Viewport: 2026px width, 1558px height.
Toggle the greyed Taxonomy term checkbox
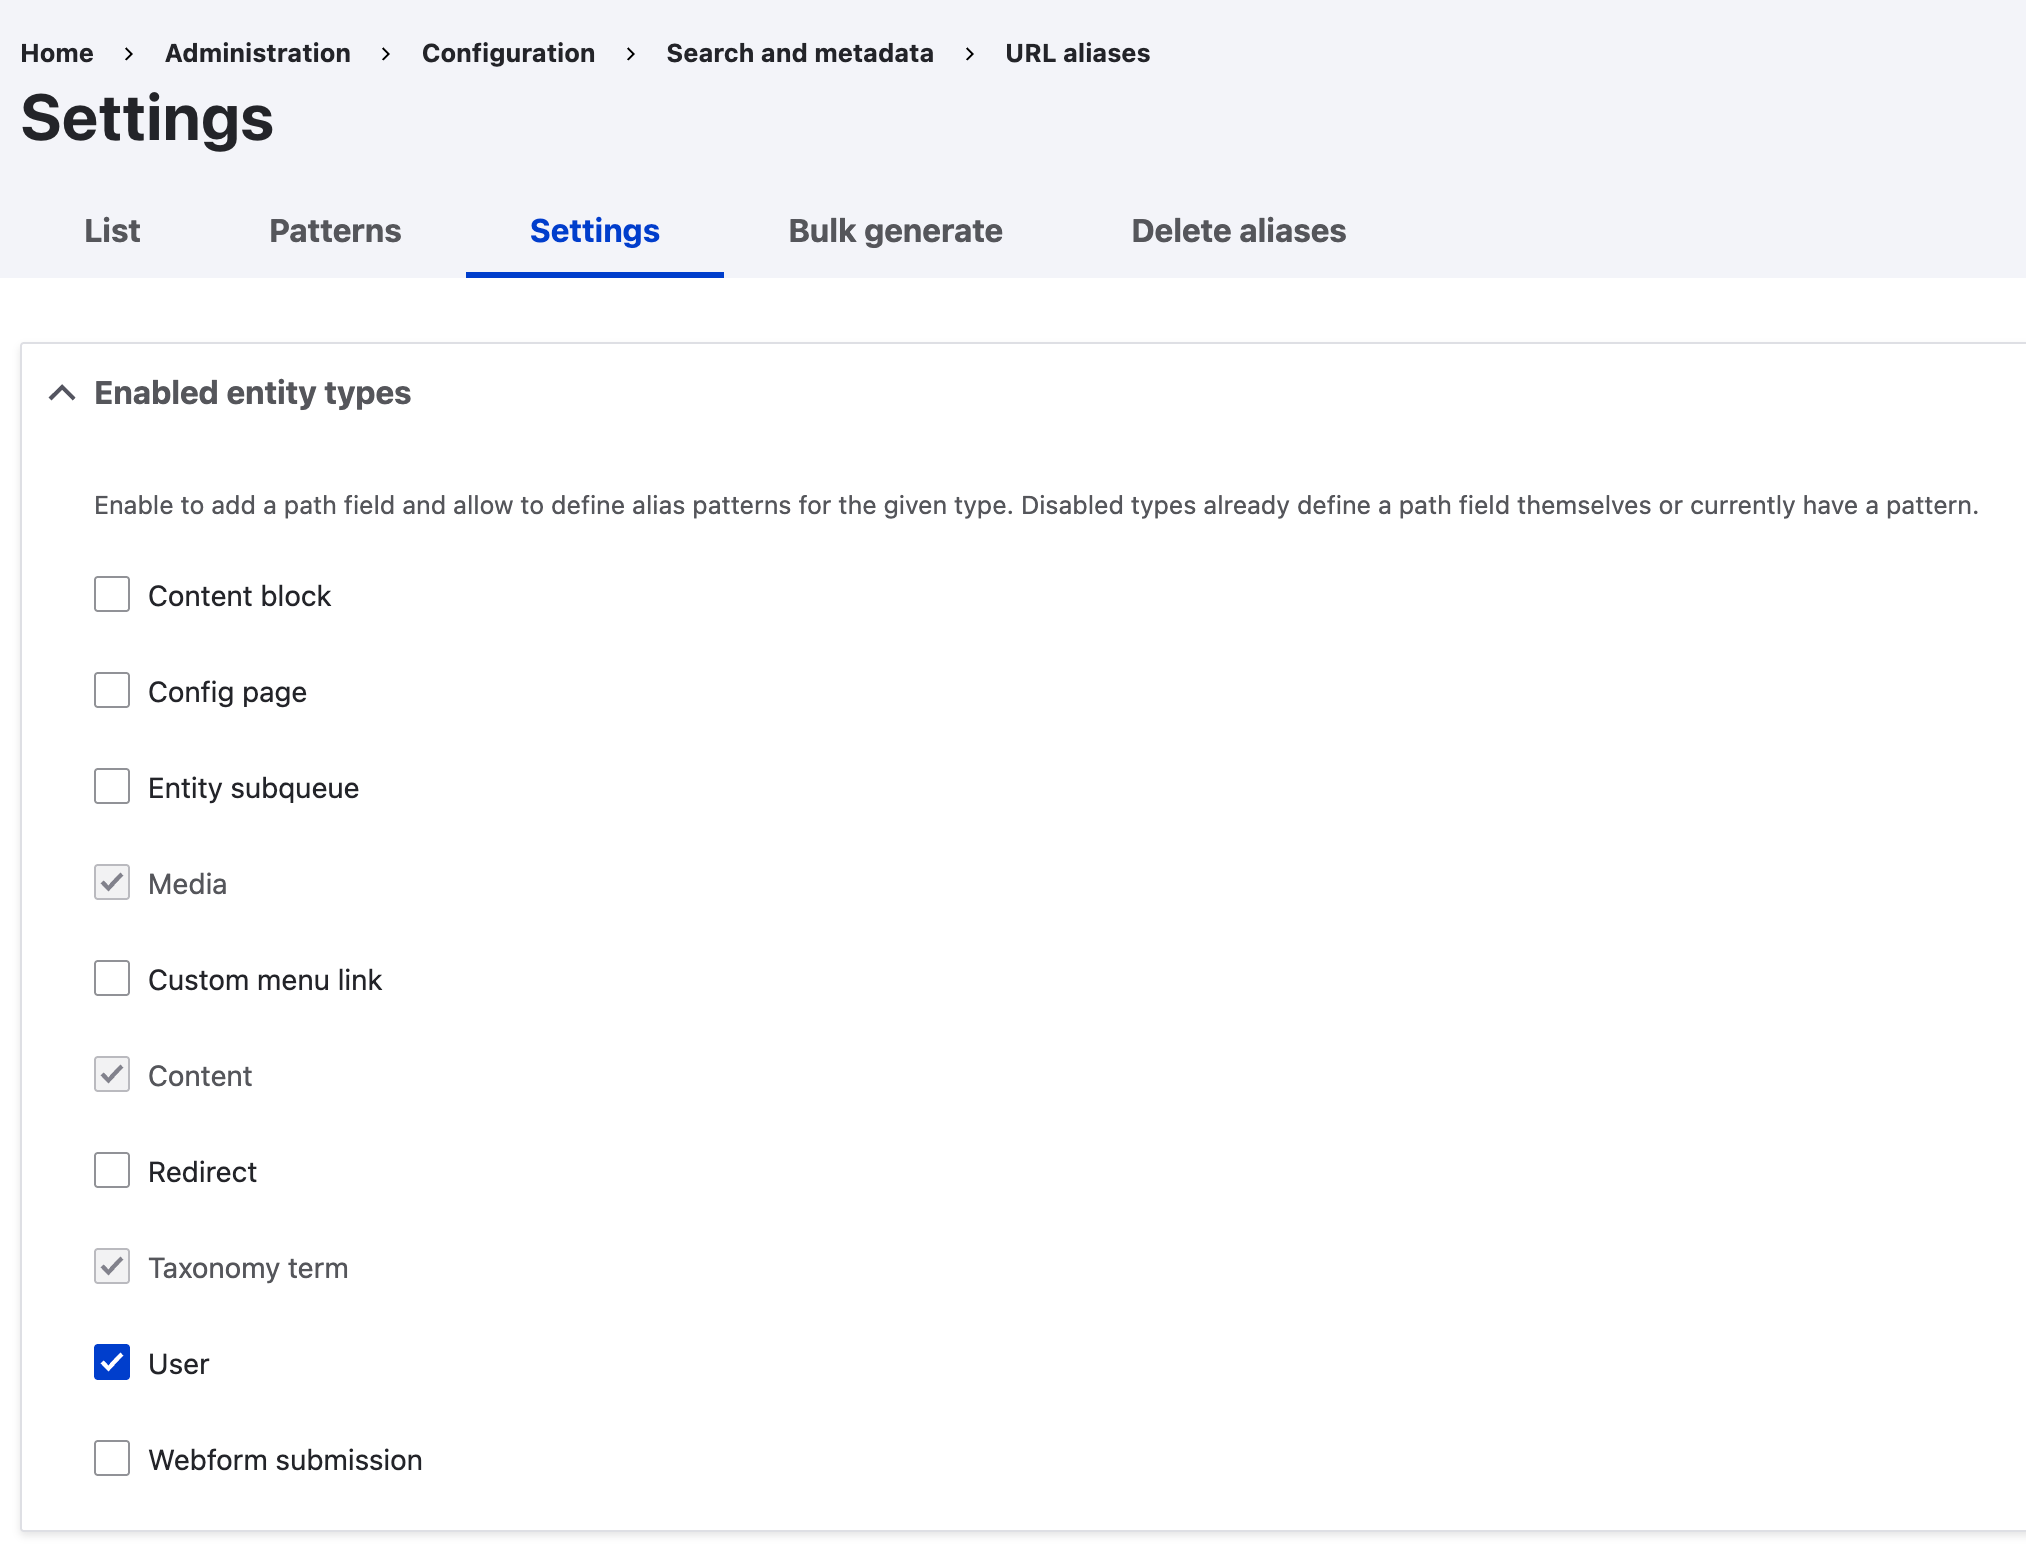[x=112, y=1266]
